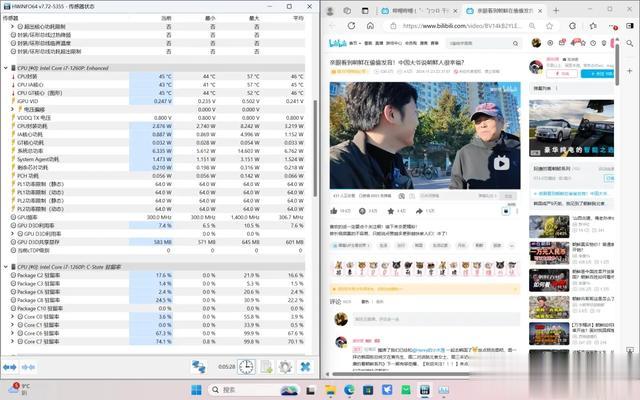Expand more video tags chevron

[x=511, y=245]
